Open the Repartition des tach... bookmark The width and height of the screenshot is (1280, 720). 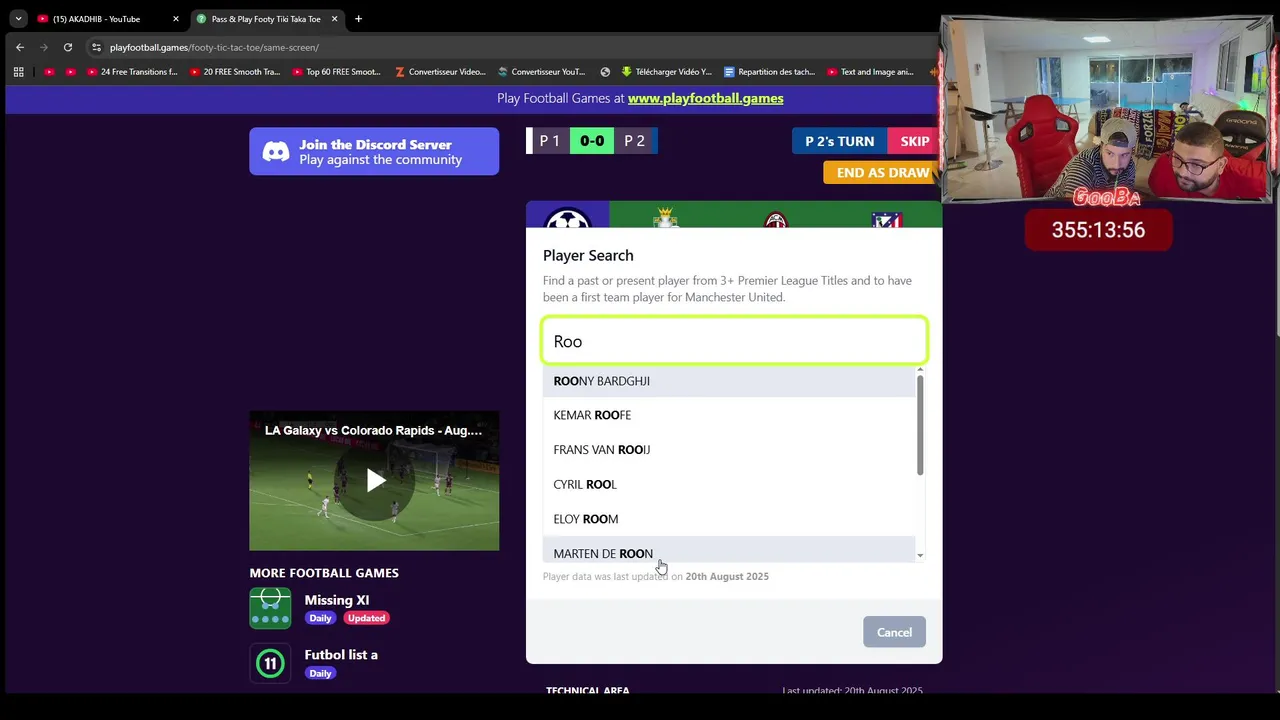(769, 72)
